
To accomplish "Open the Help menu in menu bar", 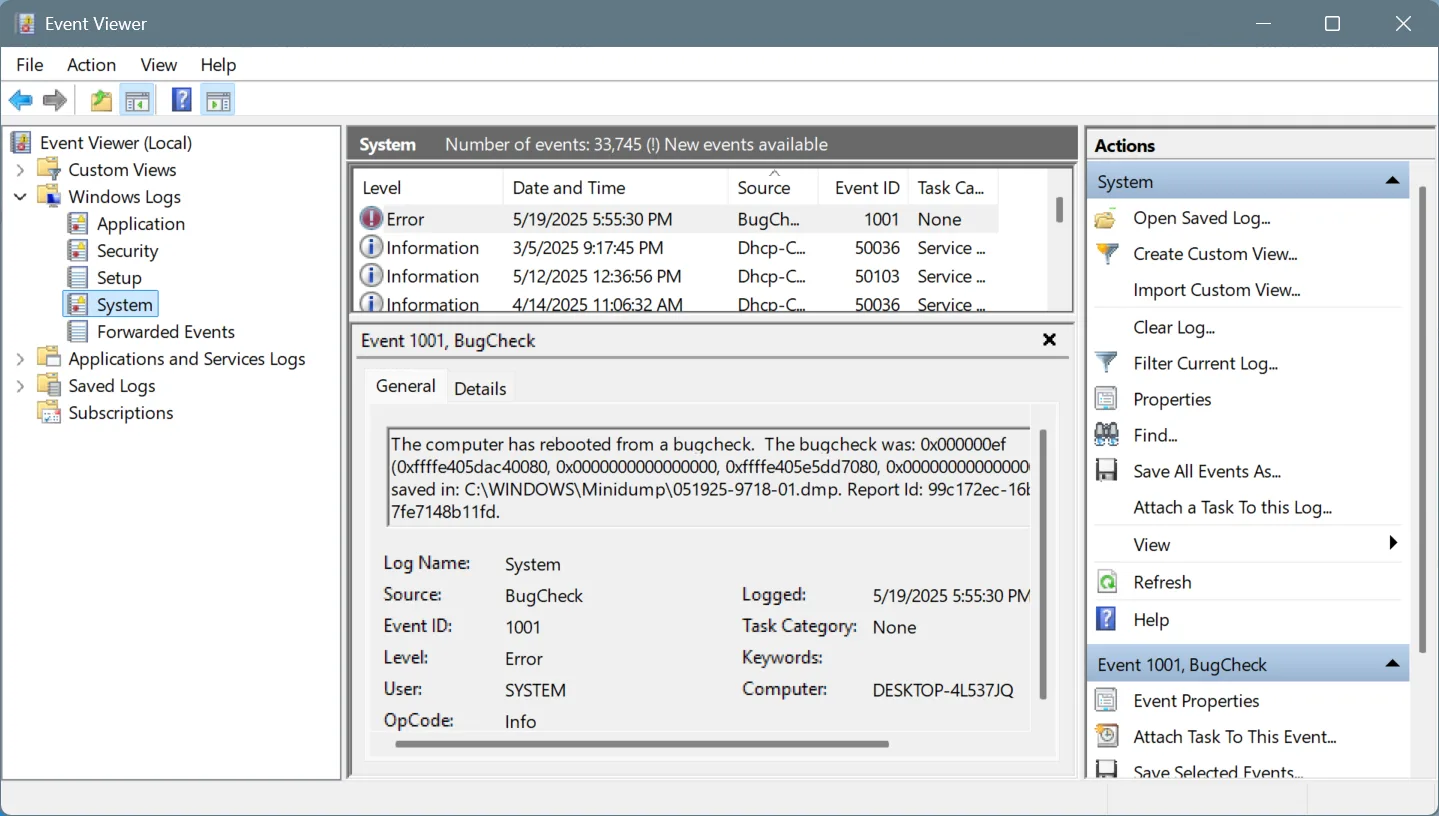I will coord(218,64).
